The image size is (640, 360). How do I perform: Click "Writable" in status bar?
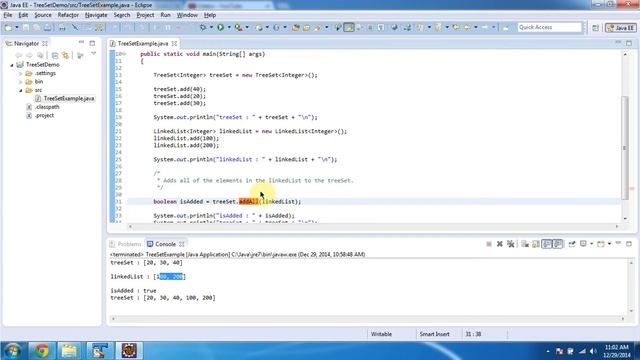click(x=381, y=334)
